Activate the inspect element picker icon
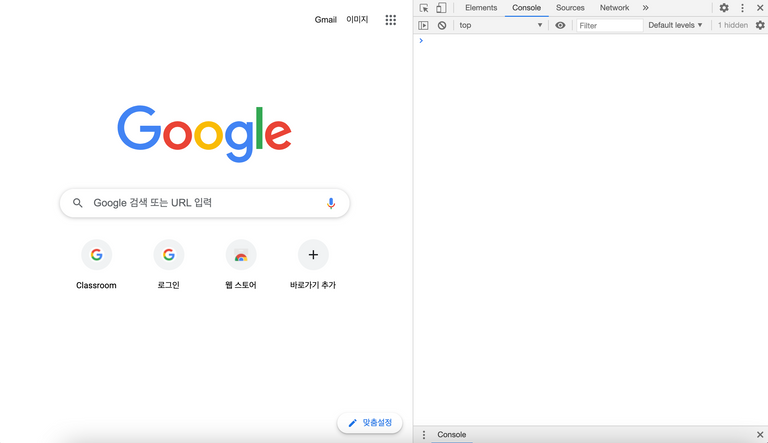Screen dimensions: 768x443 tap(424, 8)
